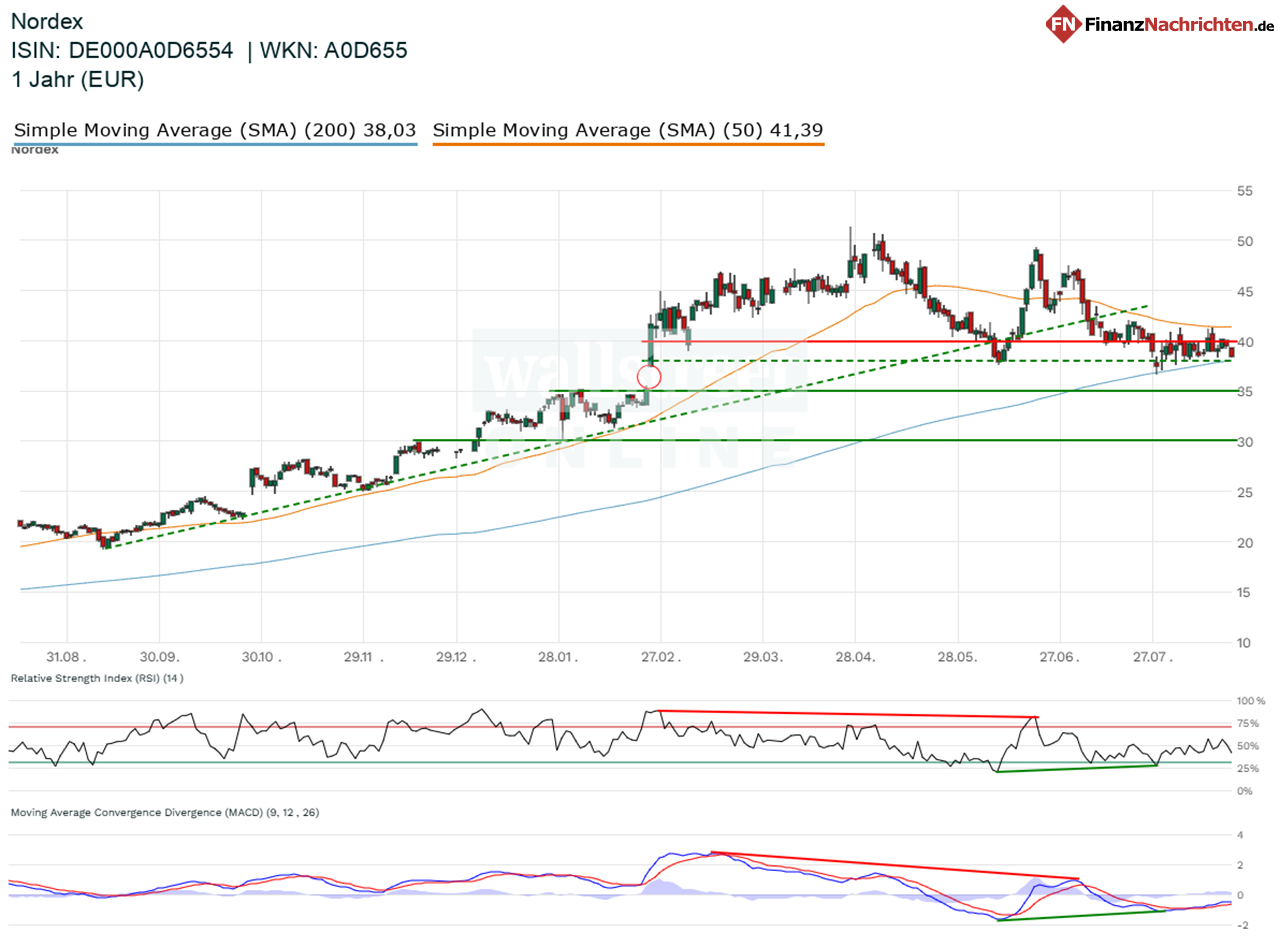1280x940 pixels.
Task: Click the RSI 50% scale label
Action: [1248, 746]
